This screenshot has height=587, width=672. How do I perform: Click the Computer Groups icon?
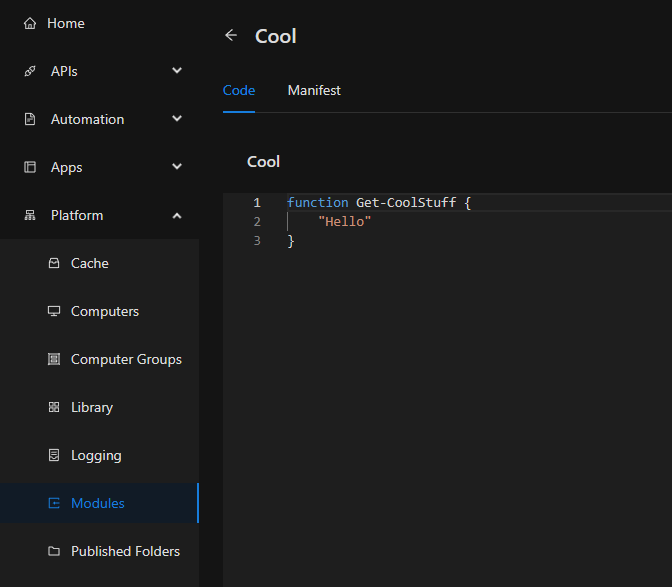54,359
